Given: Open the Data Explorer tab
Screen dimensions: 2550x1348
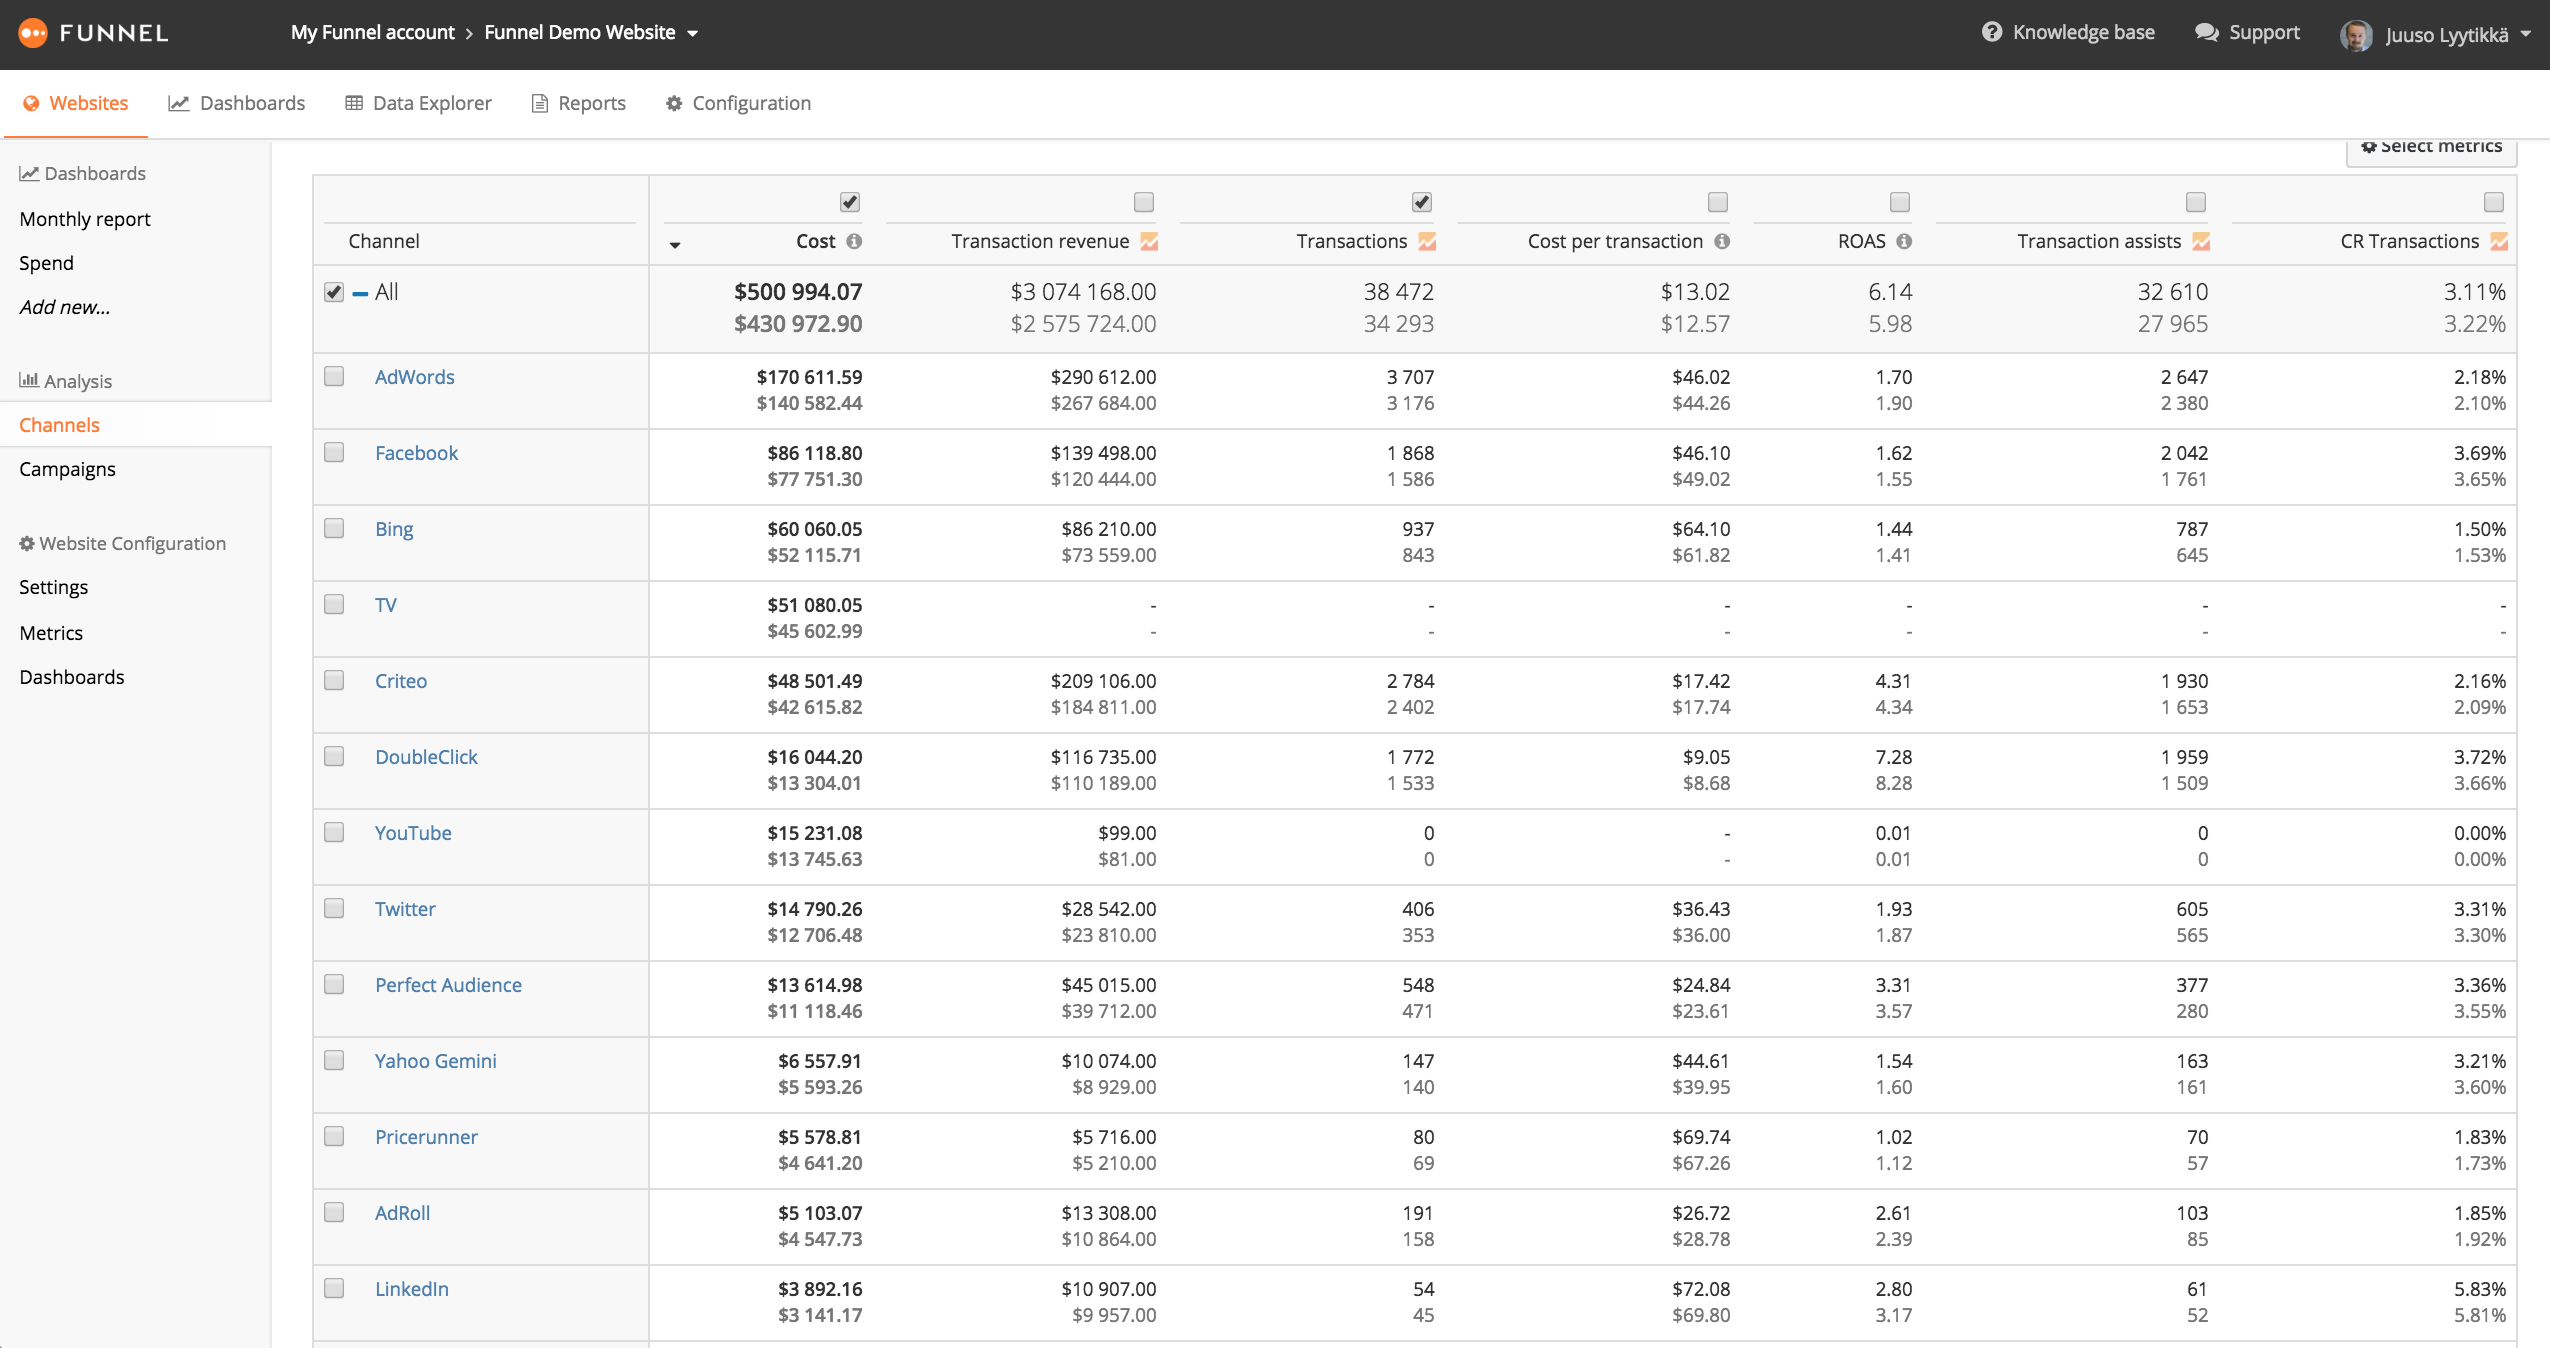Looking at the screenshot, I should [x=418, y=103].
